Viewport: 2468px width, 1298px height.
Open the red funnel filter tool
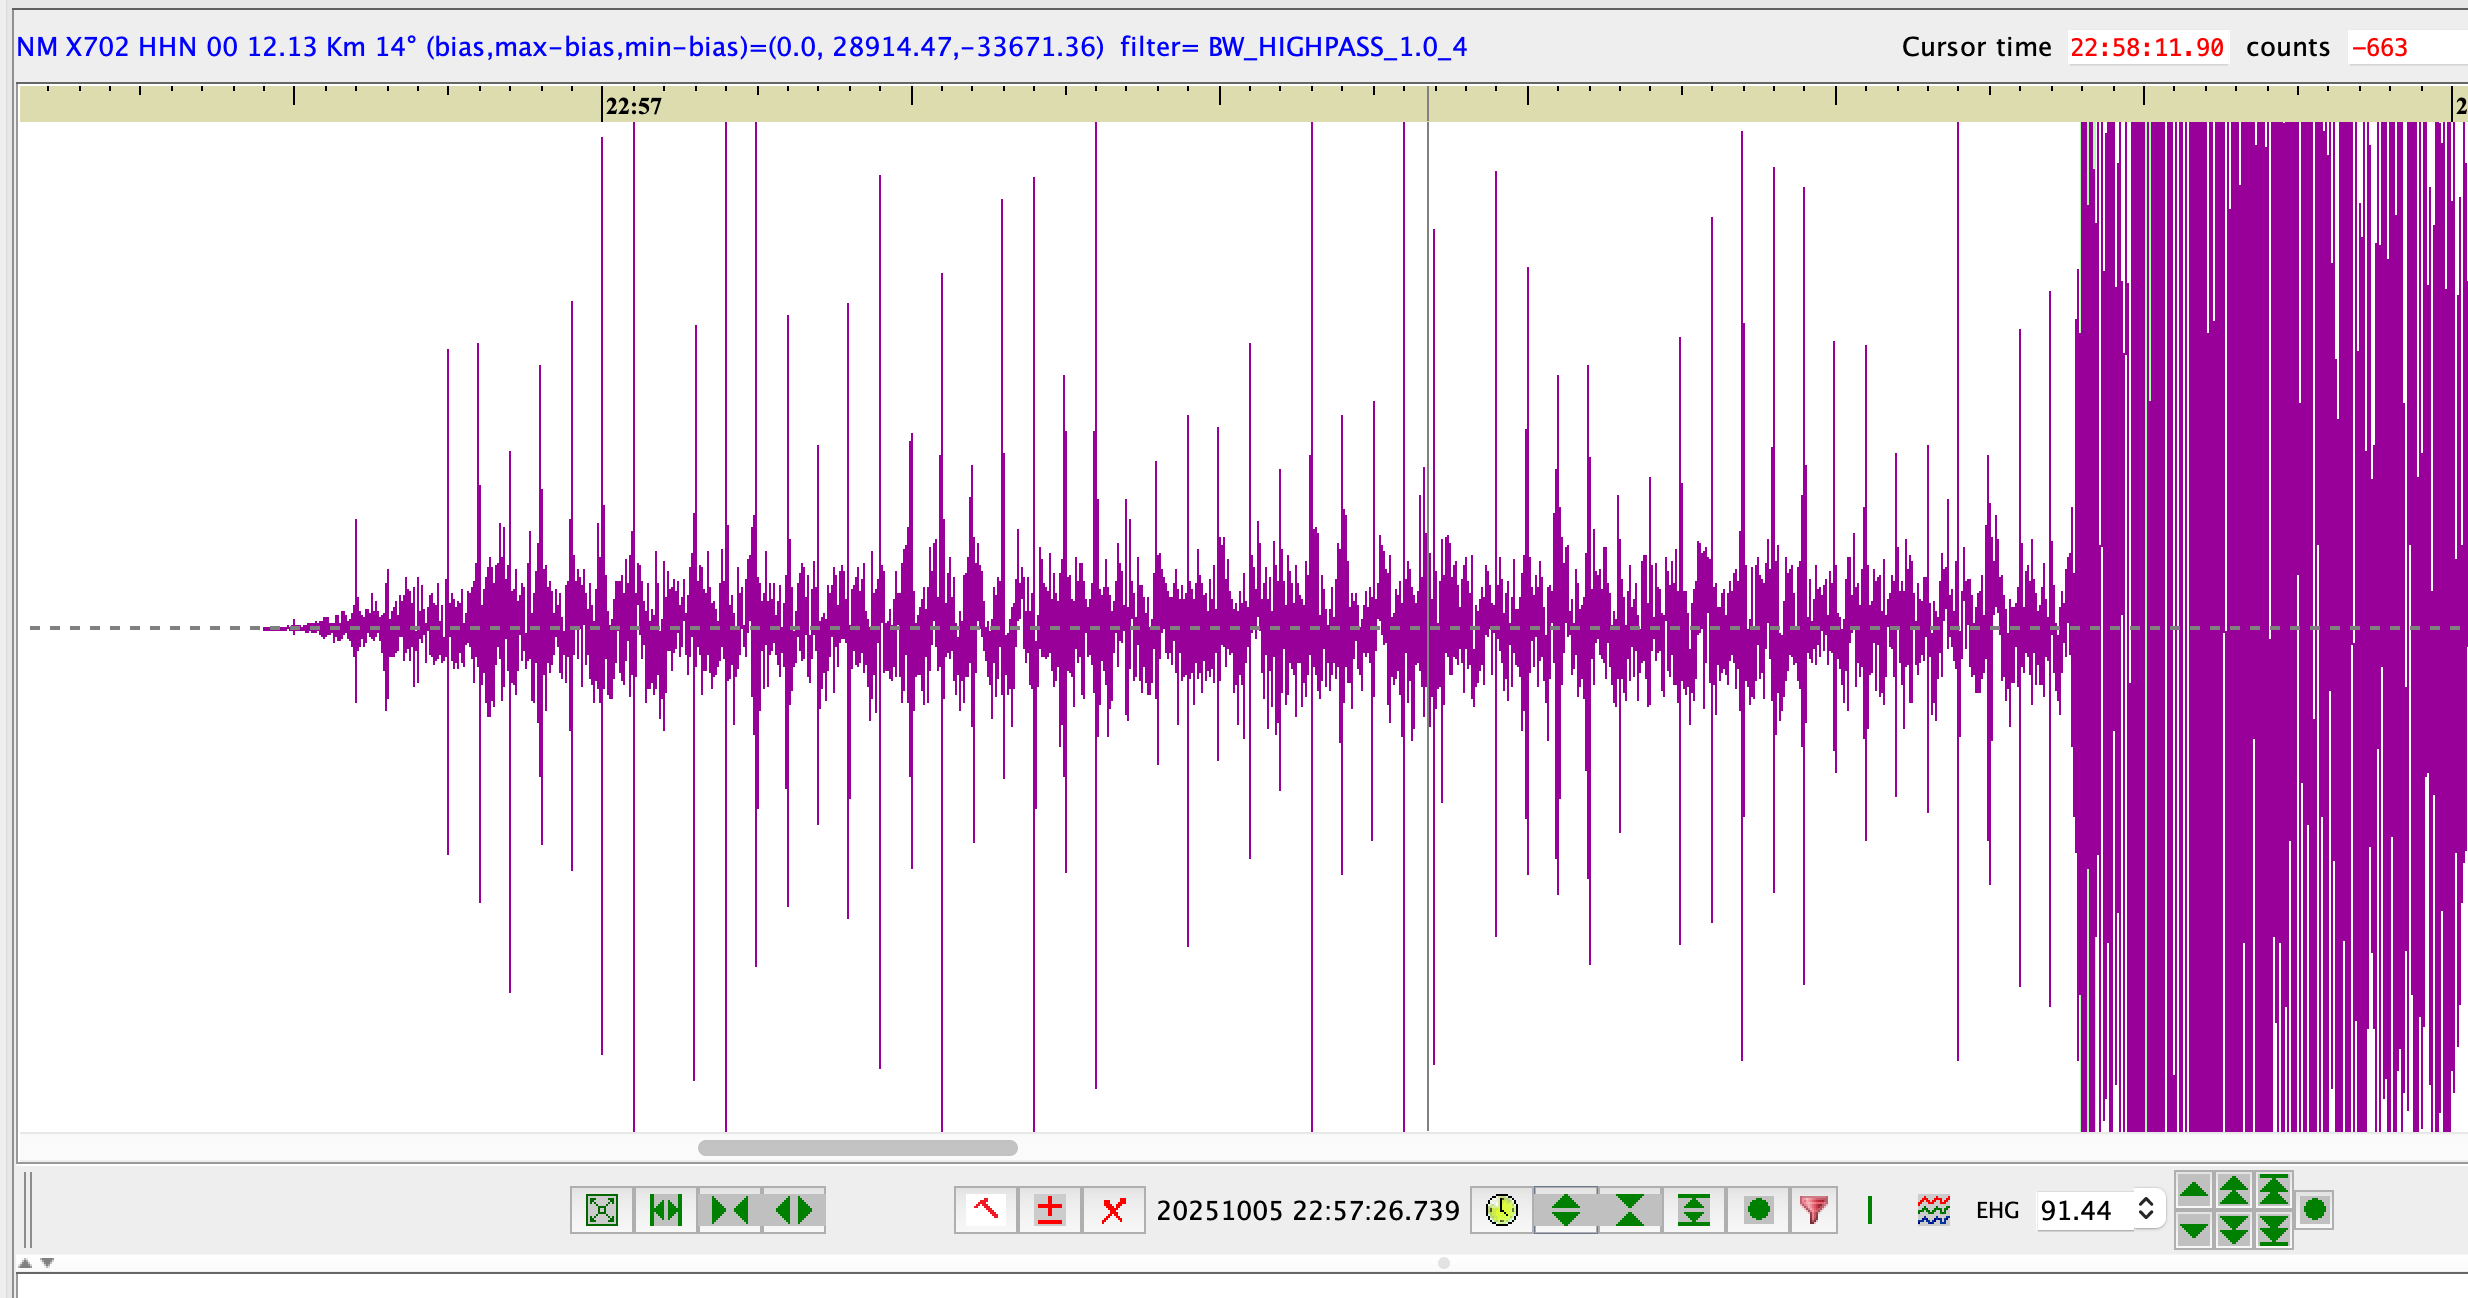point(1813,1210)
